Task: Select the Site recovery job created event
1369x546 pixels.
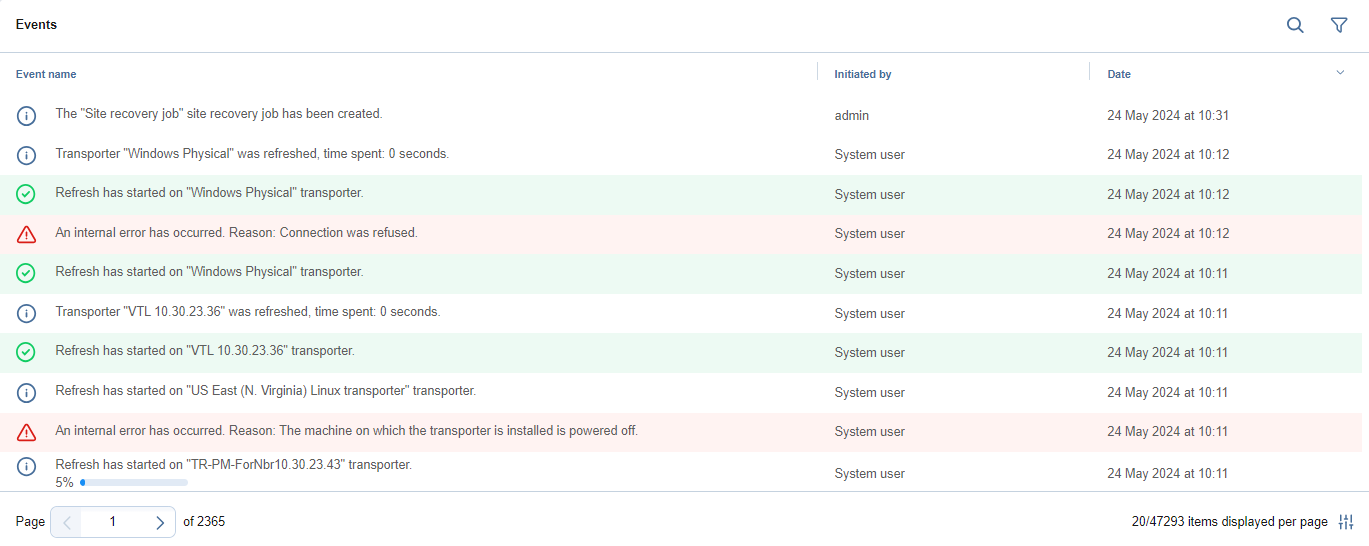Action: (x=219, y=114)
